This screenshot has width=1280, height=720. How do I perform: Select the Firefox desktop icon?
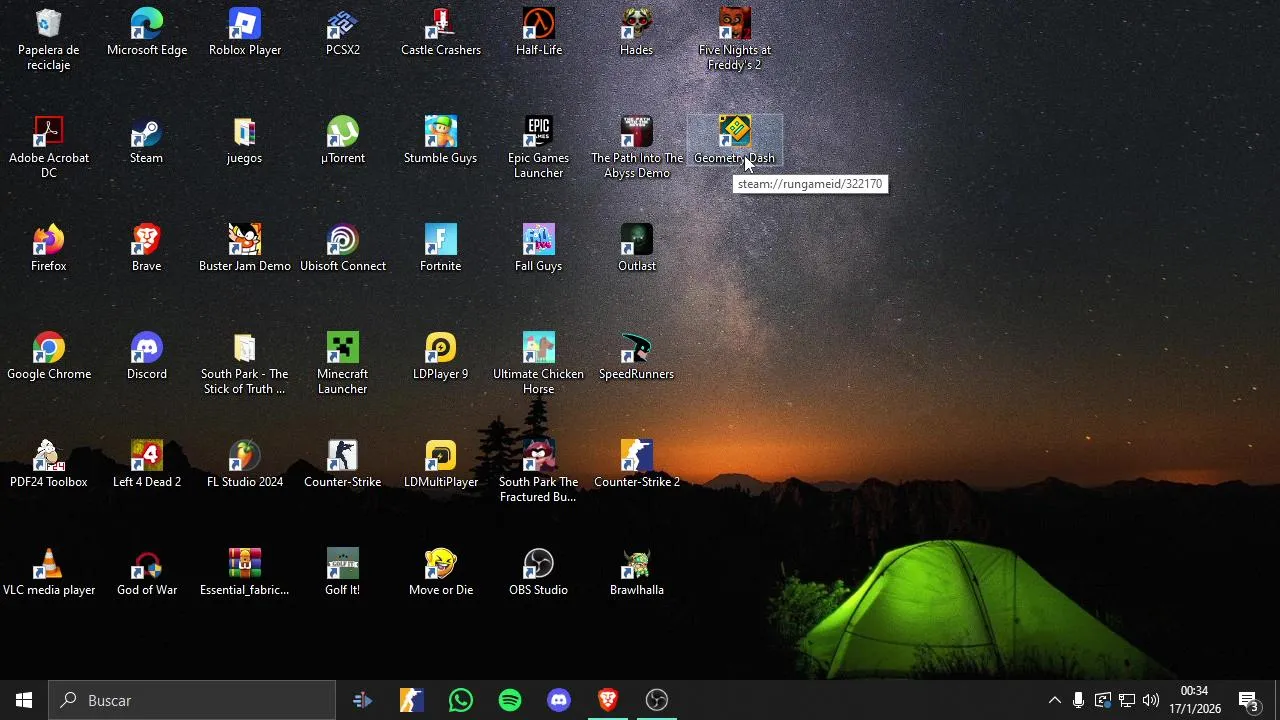tap(48, 249)
